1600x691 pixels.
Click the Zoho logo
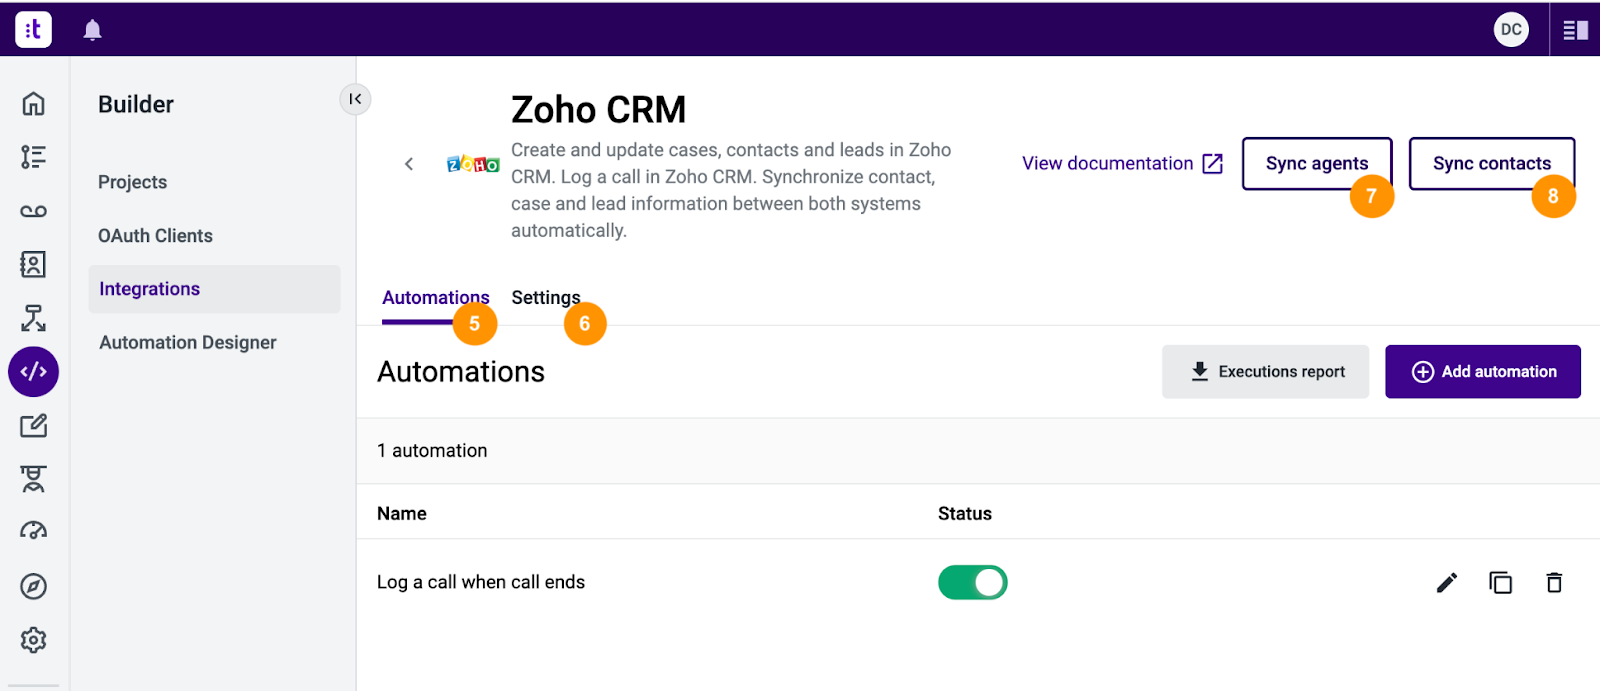pyautogui.click(x=473, y=164)
